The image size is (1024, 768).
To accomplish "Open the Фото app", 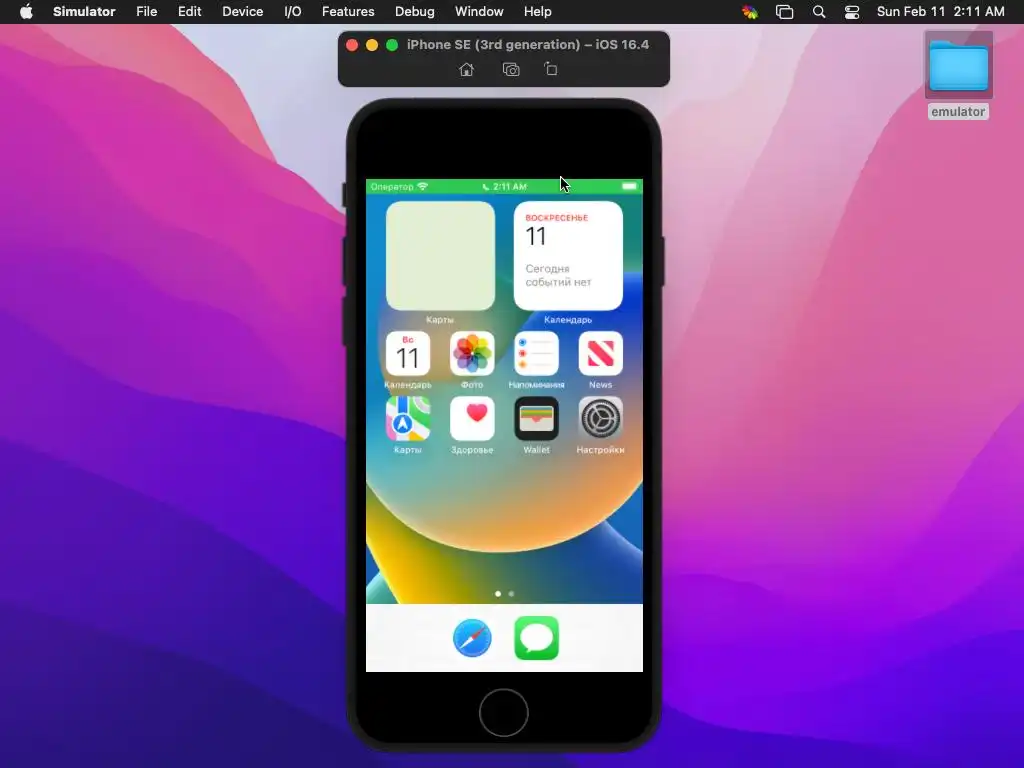I will (x=472, y=353).
